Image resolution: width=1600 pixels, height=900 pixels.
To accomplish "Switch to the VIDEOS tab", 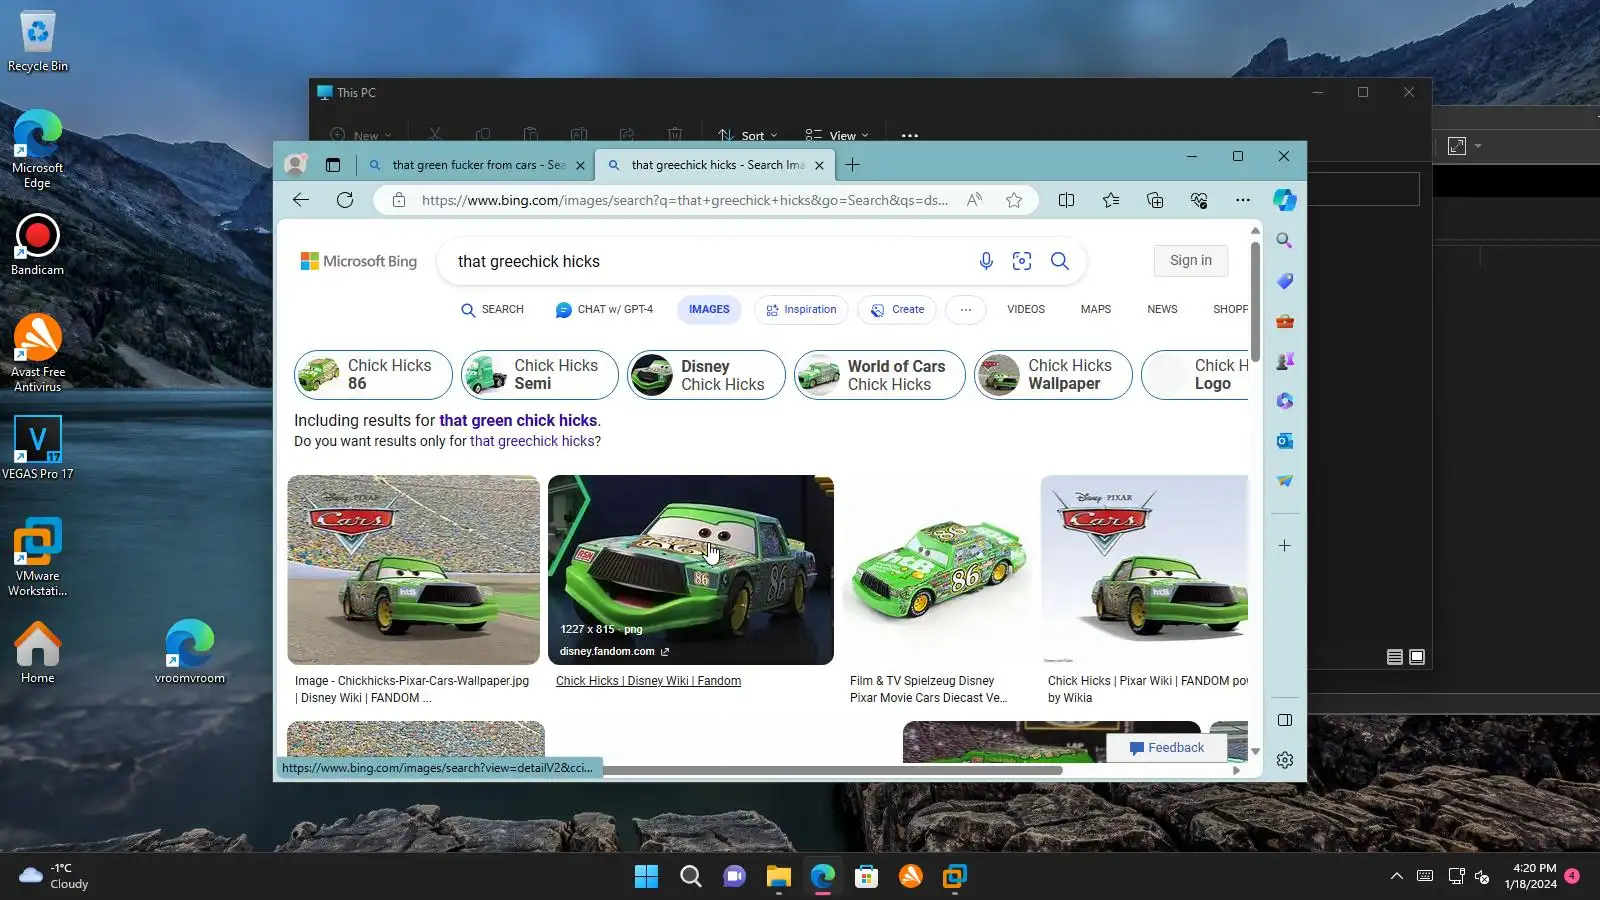I will (1026, 310).
